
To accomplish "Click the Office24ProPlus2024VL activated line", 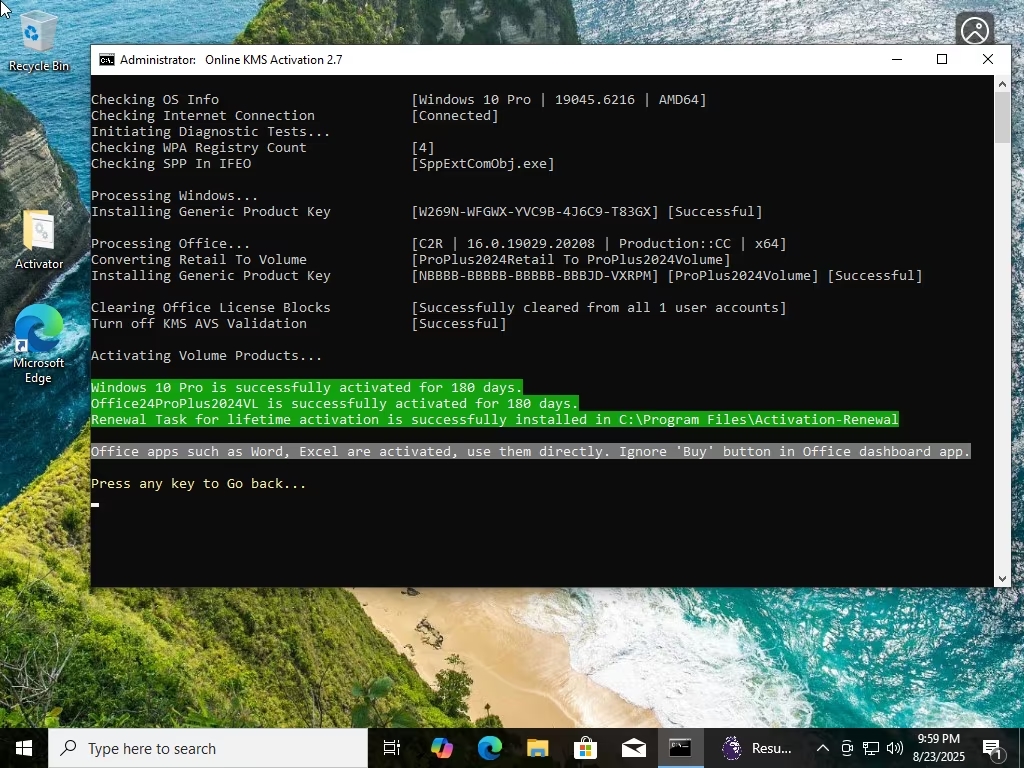I will 335,404.
